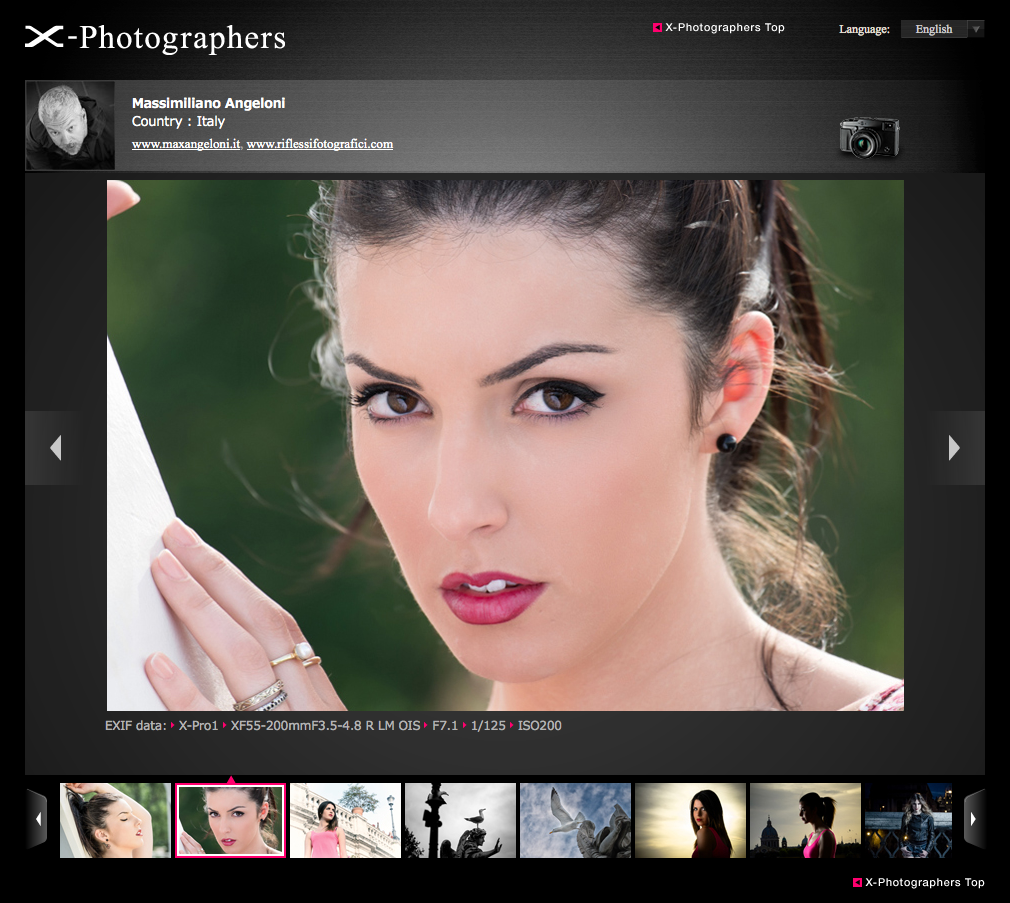The image size is (1010, 903).
Task: Open the www.maxangeloni.it link
Action: pos(186,144)
